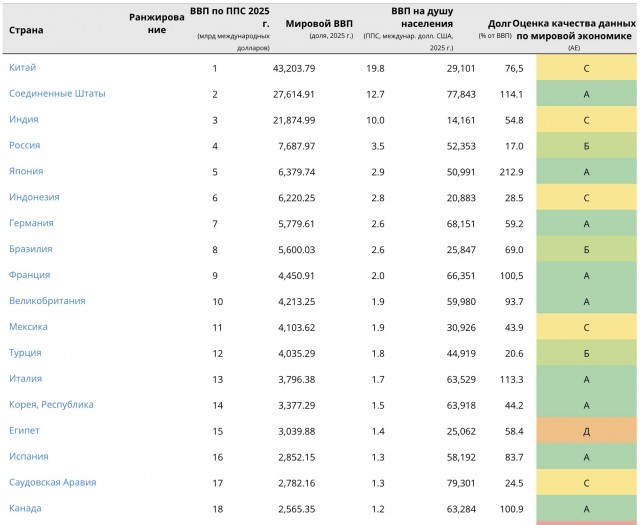
Task: Open the Индия country link
Action: coord(24,119)
